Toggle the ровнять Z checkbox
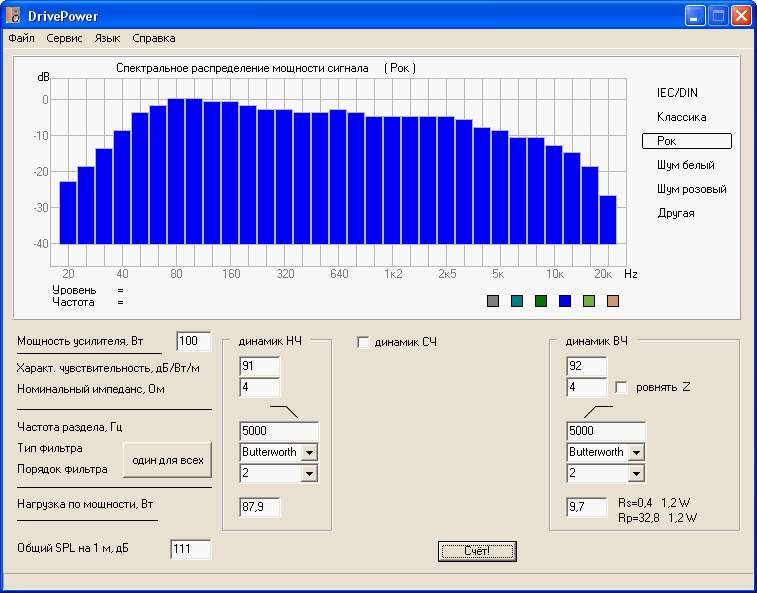This screenshot has width=757, height=593. coord(621,387)
